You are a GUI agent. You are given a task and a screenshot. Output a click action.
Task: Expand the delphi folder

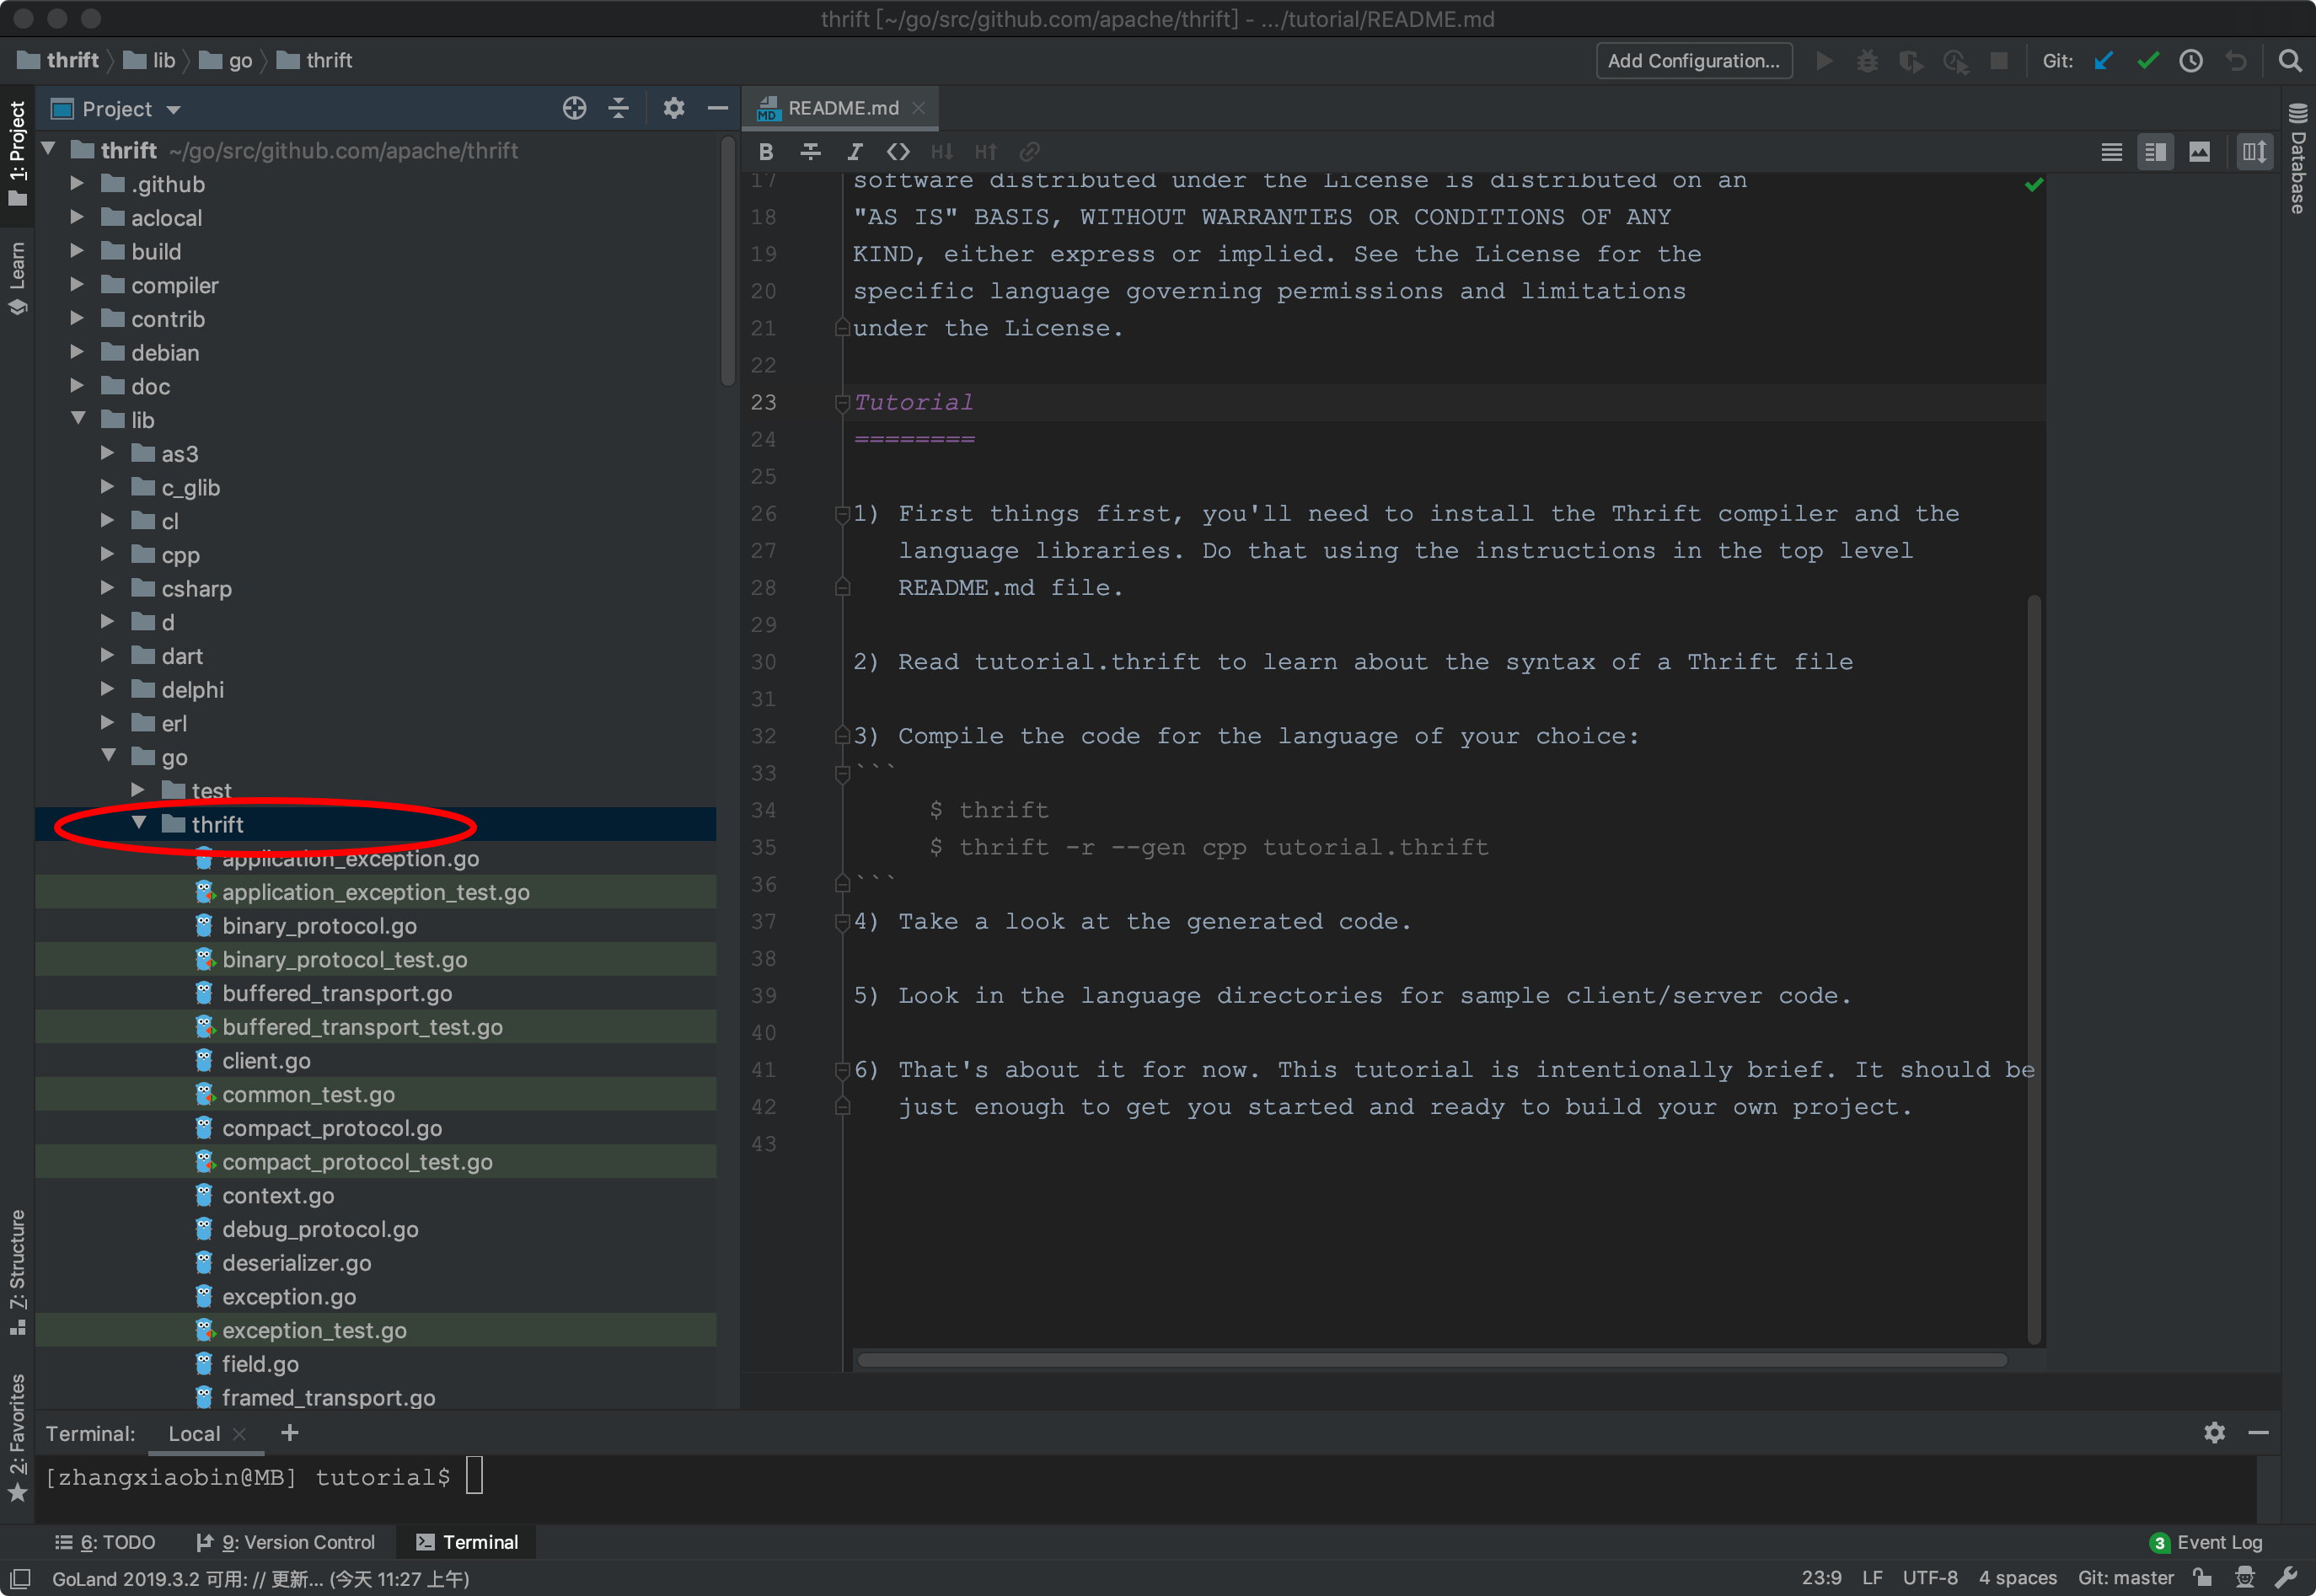(x=107, y=689)
